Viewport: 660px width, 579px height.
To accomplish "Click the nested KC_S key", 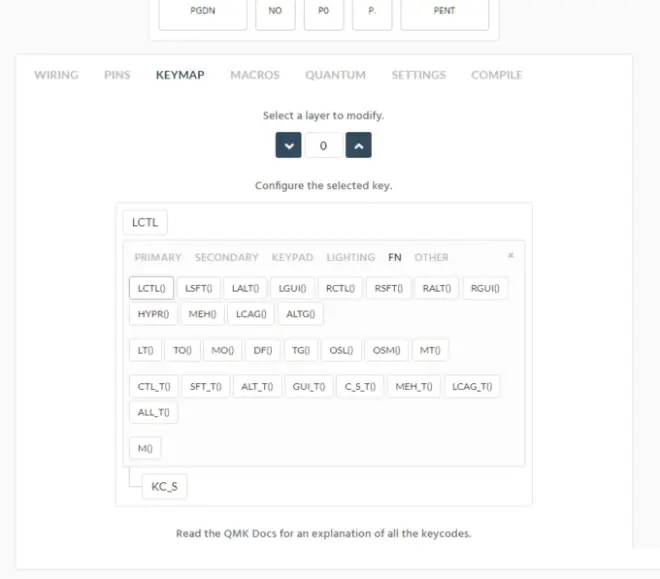I will click(x=164, y=486).
